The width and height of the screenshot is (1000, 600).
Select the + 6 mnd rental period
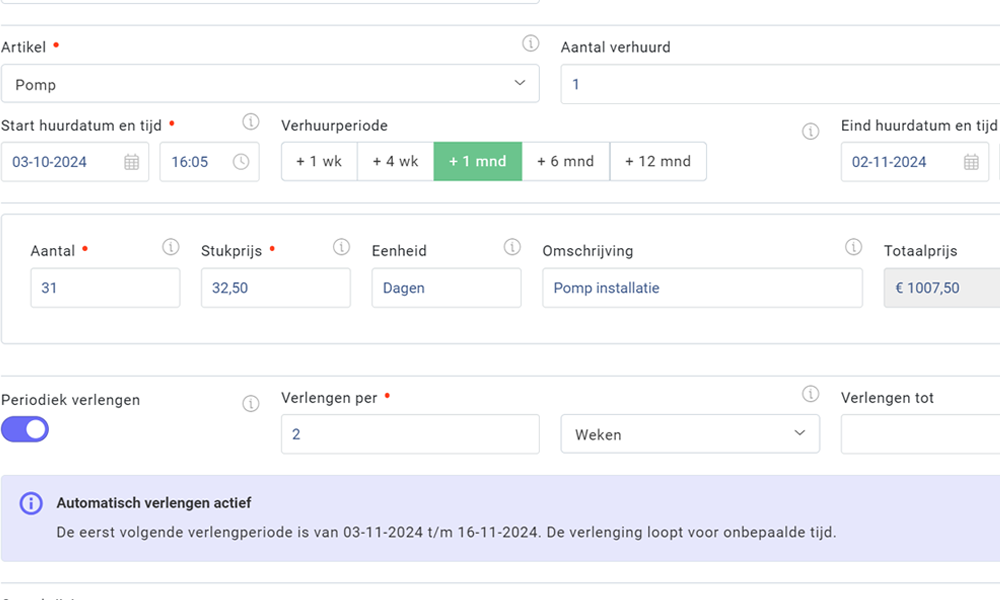(566, 161)
